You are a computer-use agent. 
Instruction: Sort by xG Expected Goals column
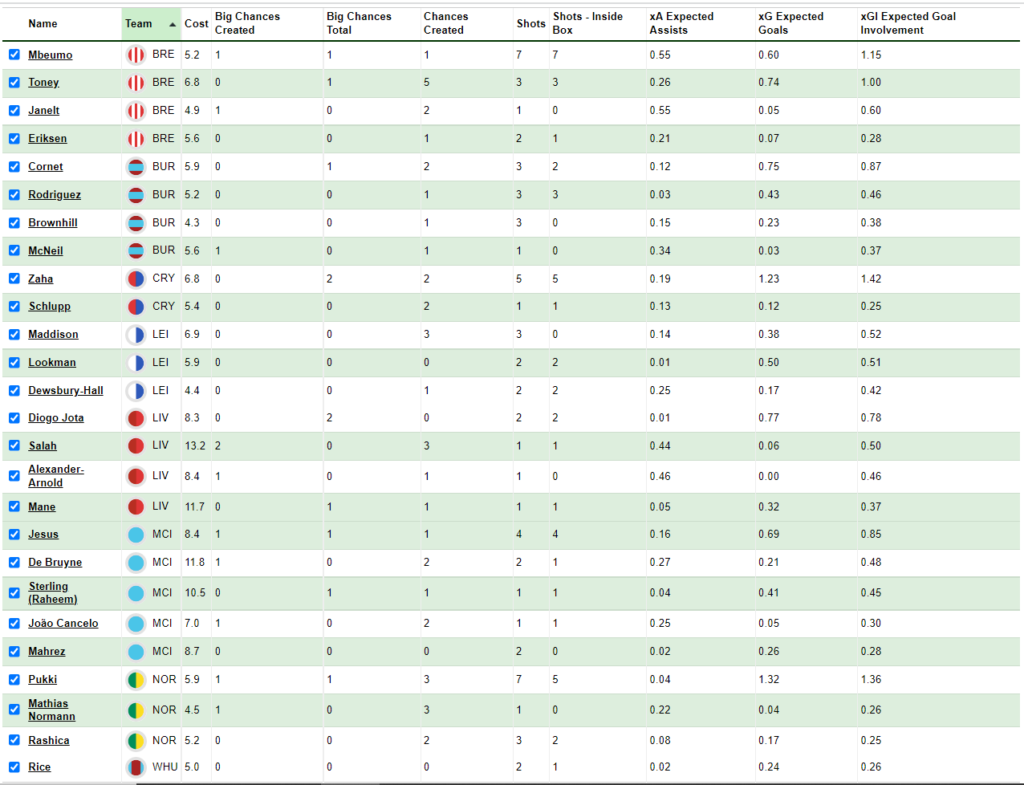click(x=790, y=24)
